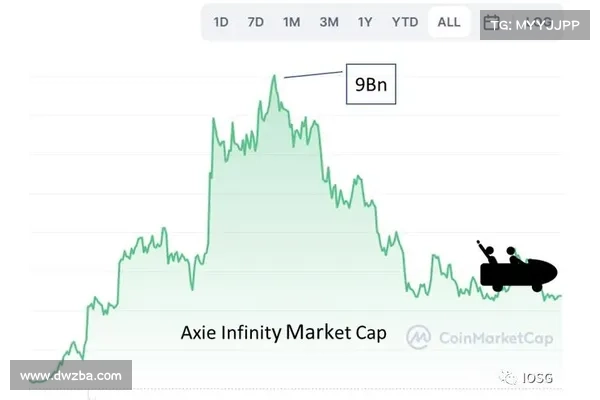Click the WeChat icon beside IOSG
Viewport: 600px width, 400px height.
pyautogui.click(x=509, y=377)
